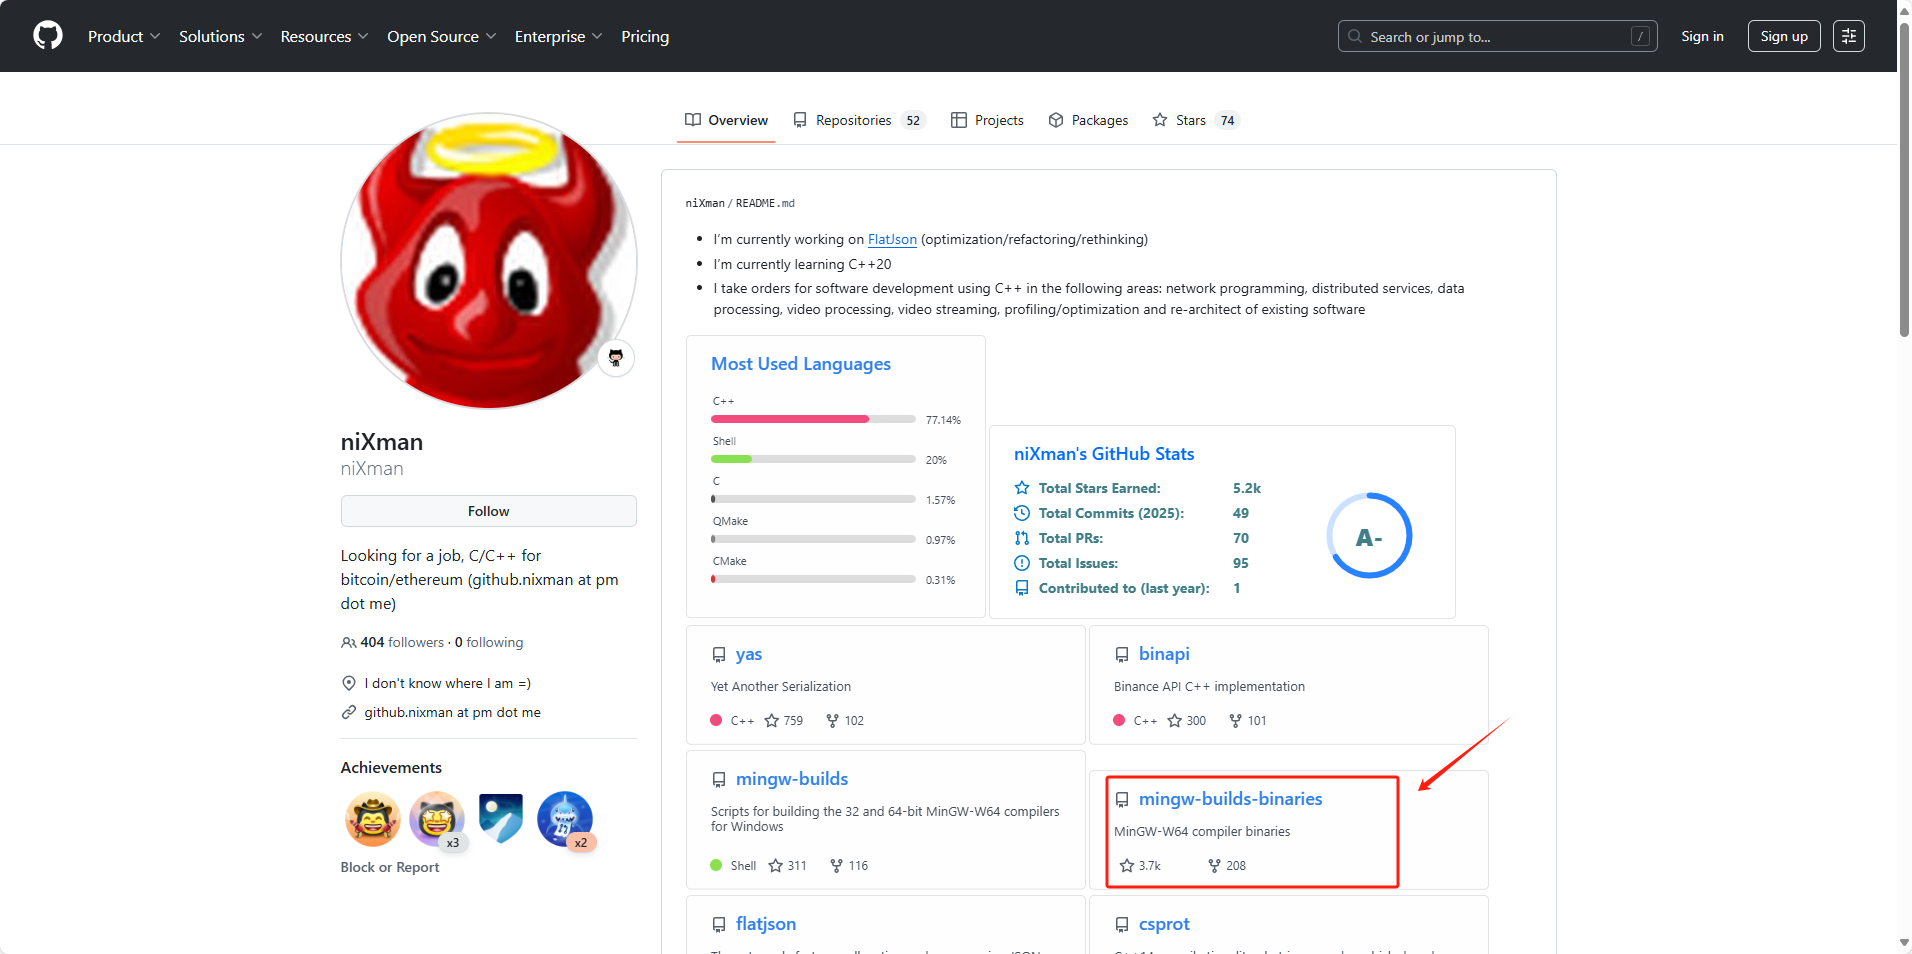Open binapi forks count 101

[x=1248, y=720]
